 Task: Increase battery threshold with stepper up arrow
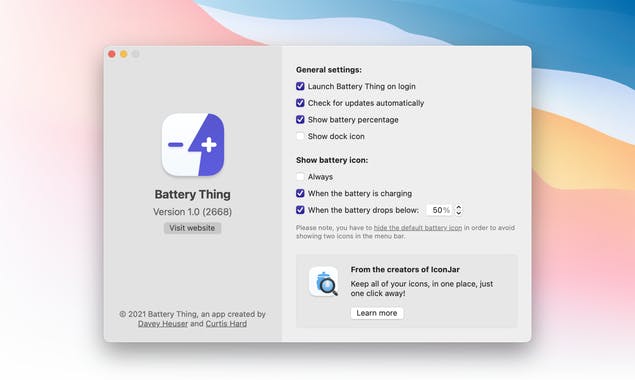point(458,207)
